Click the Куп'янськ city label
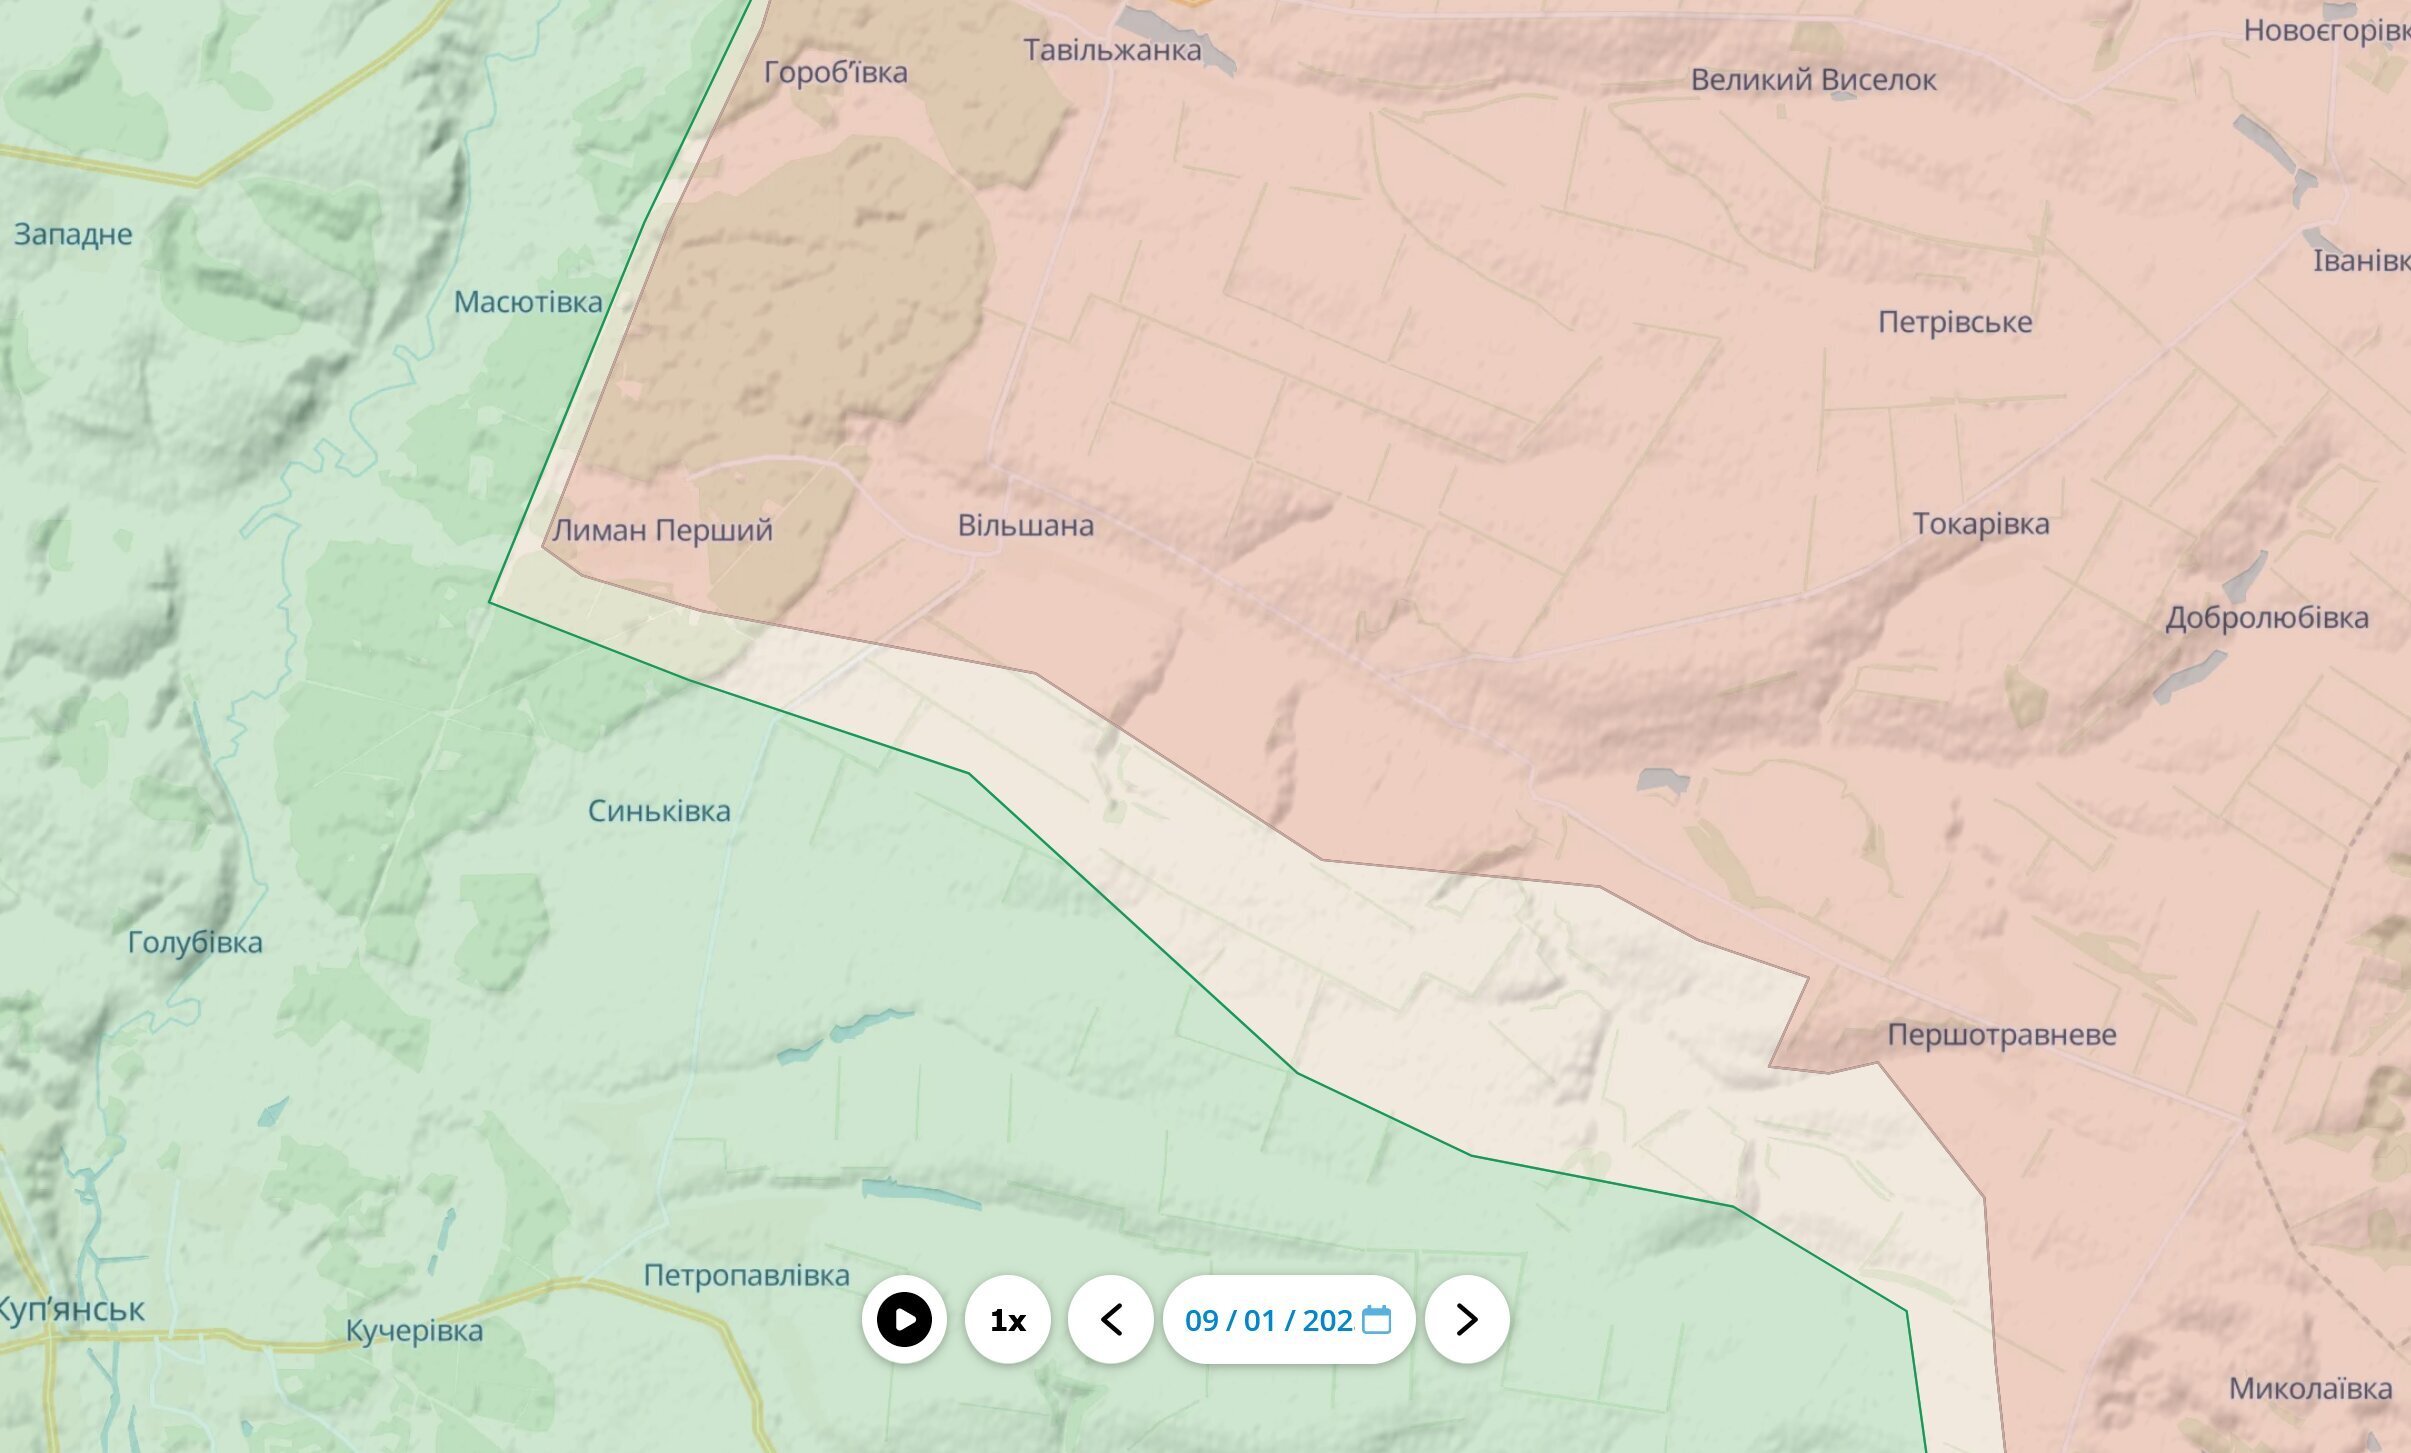Screen dimensions: 2411x1453 pyautogui.click(x=70, y=1310)
